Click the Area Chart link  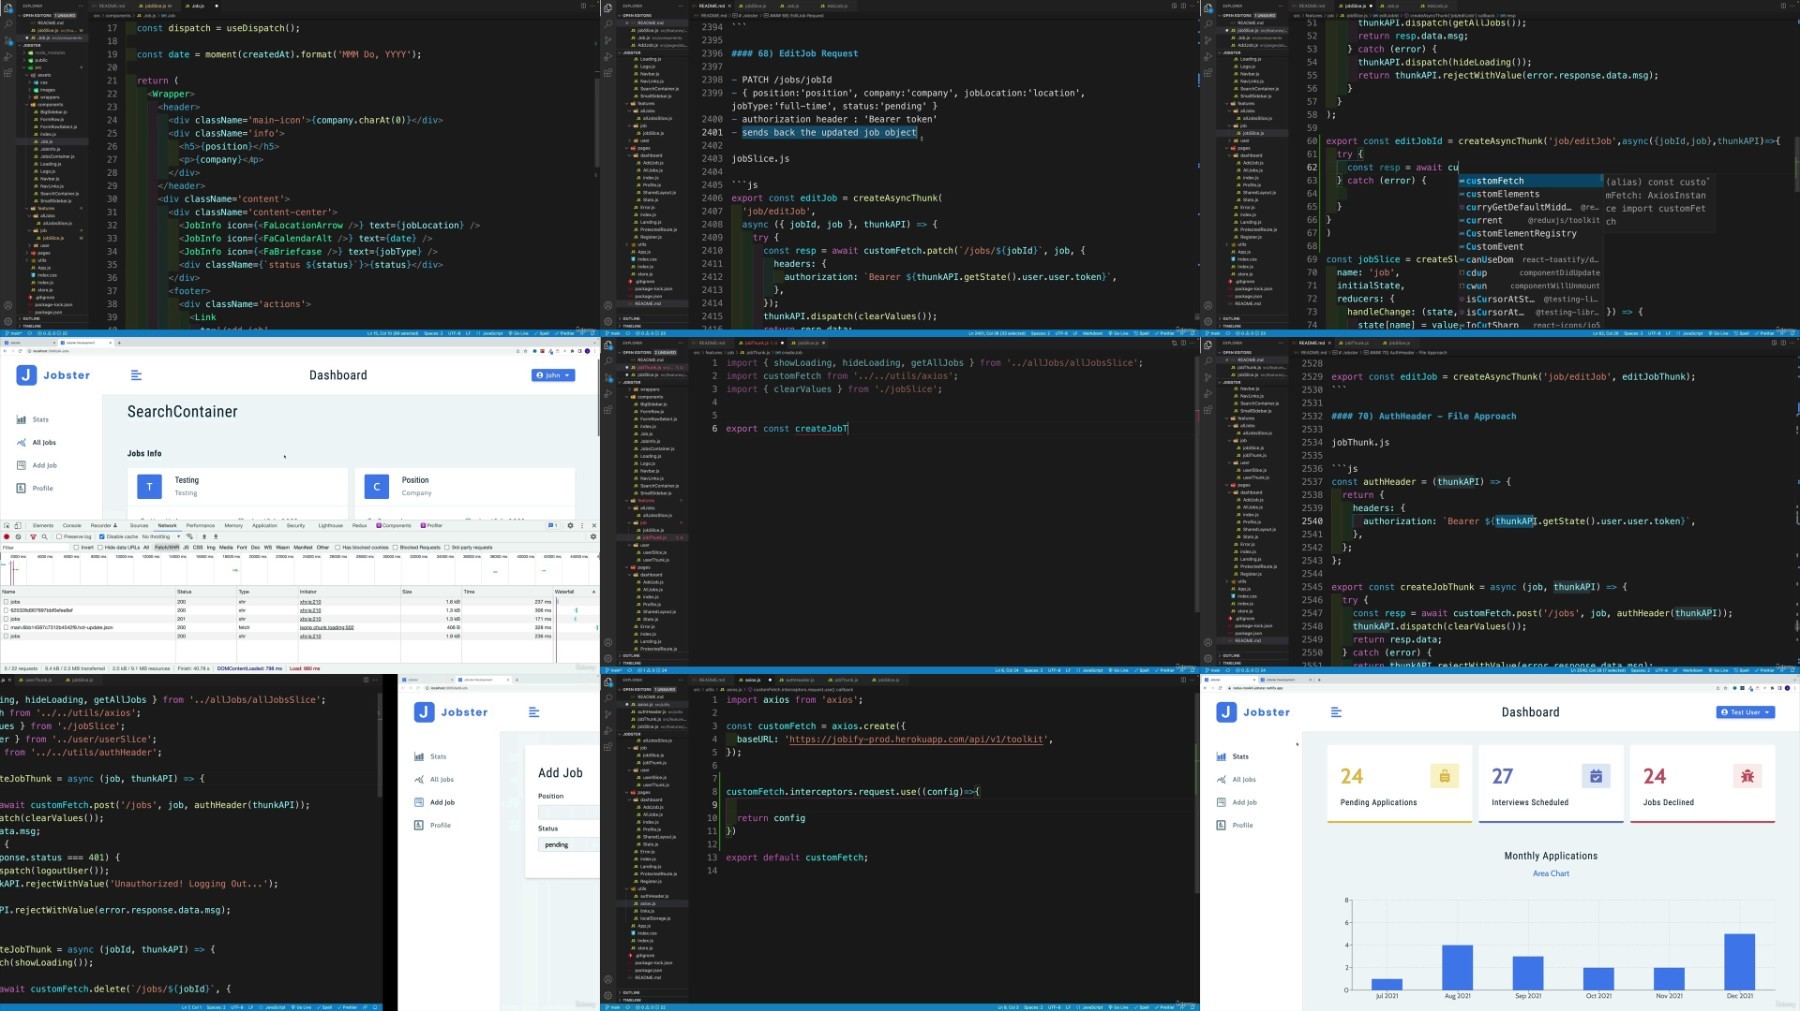click(1551, 874)
